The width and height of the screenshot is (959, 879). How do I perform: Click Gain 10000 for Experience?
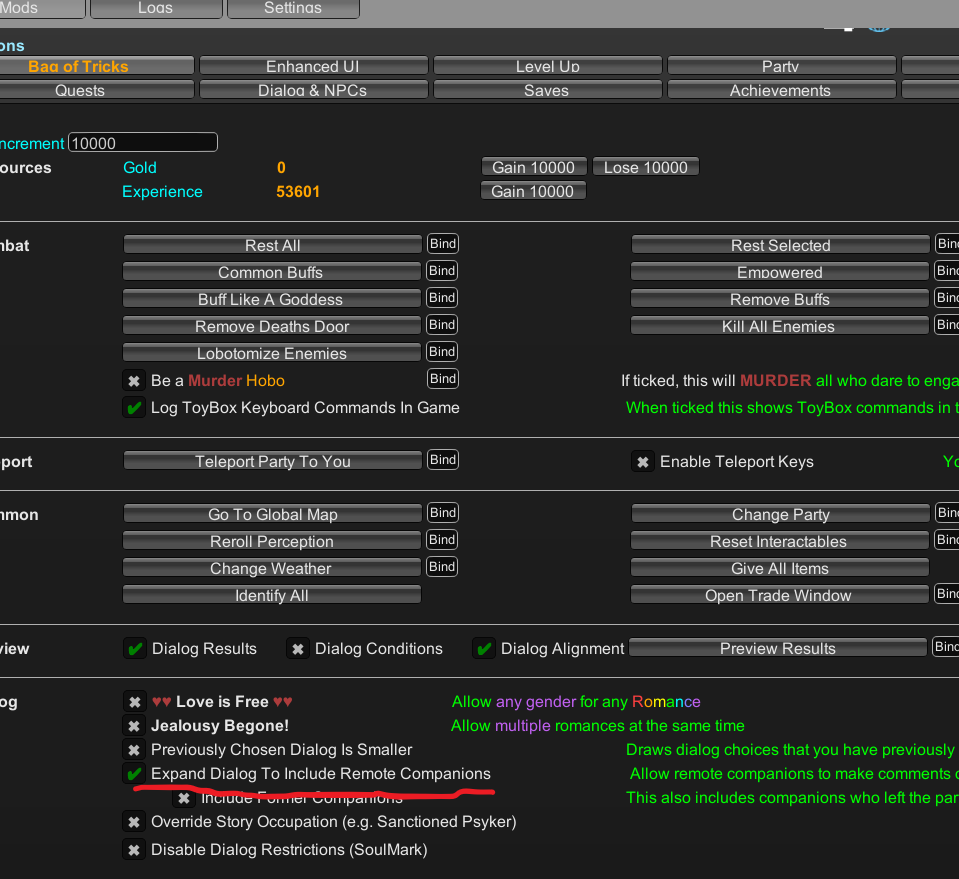click(533, 191)
